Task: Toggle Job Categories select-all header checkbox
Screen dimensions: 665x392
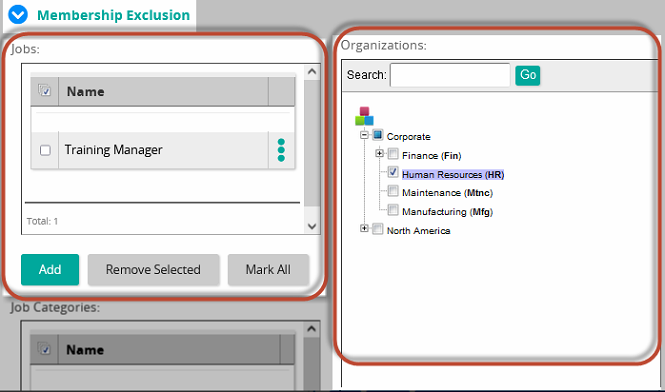Action: [44, 349]
